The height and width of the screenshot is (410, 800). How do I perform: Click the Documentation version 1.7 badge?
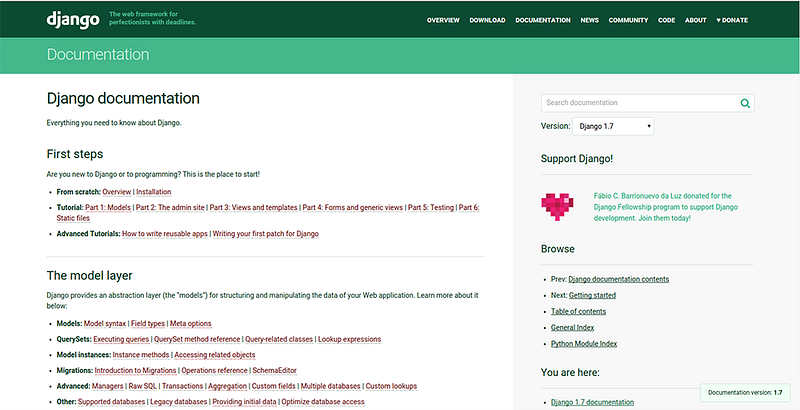point(745,393)
